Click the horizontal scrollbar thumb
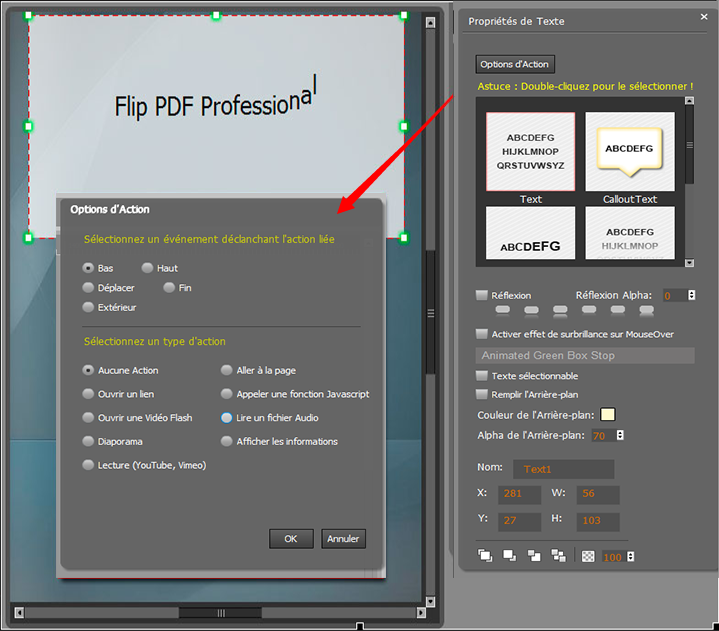Image resolution: width=719 pixels, height=631 pixels. click(221, 613)
